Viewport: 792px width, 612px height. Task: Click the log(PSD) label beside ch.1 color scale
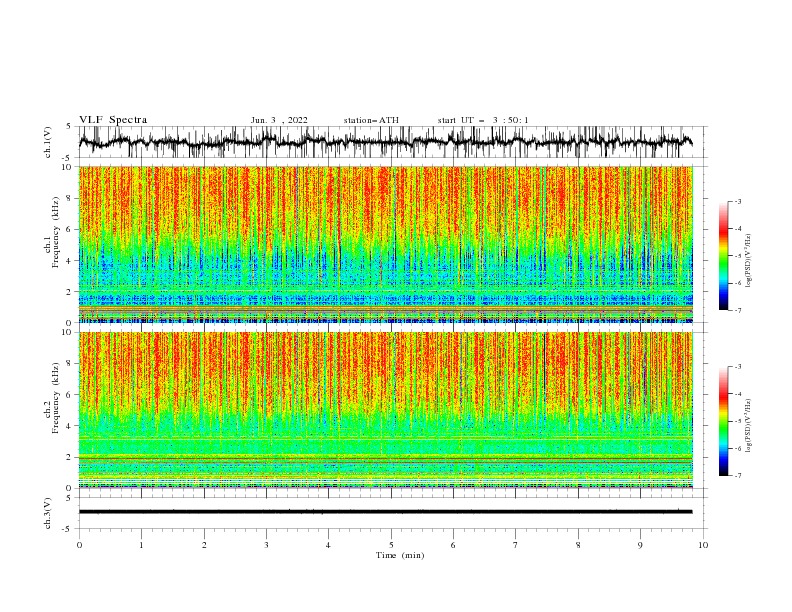pos(748,261)
